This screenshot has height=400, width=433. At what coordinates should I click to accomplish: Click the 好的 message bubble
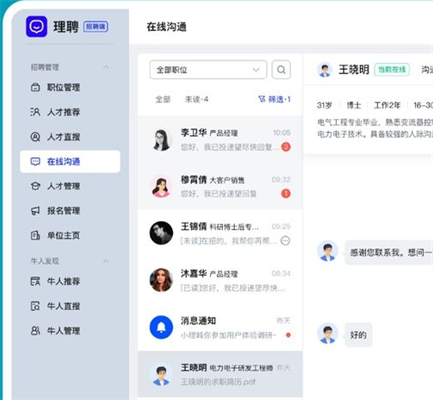tap(358, 335)
